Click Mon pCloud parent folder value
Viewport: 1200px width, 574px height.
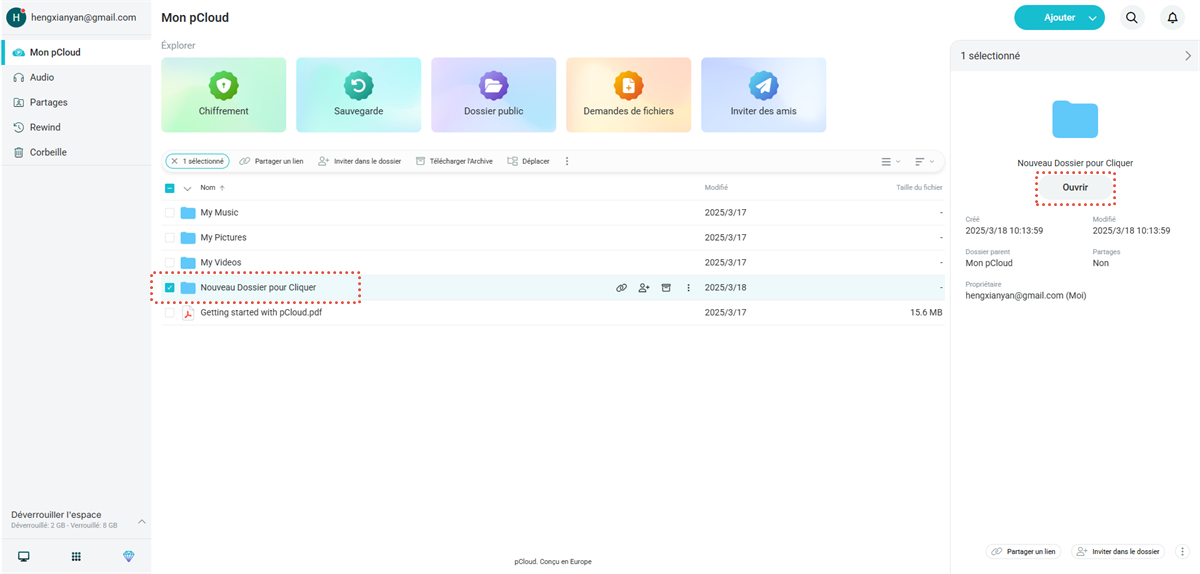click(x=989, y=263)
